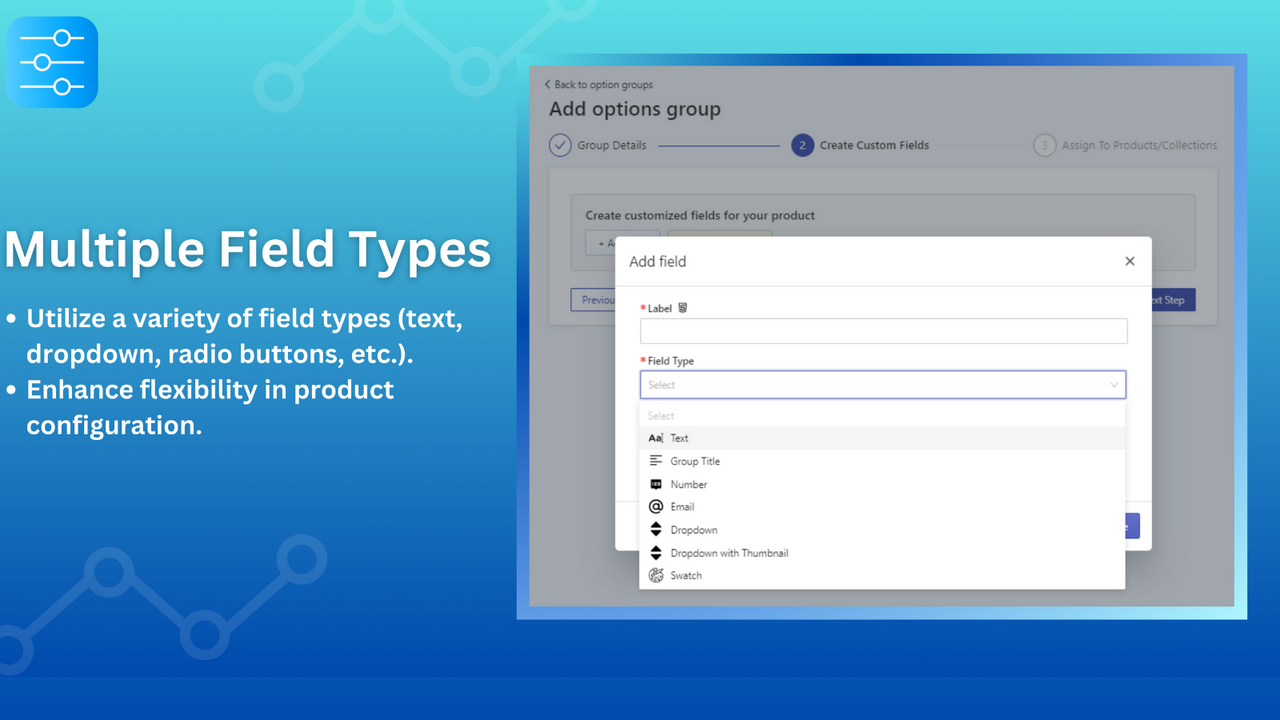Focus the Label input field

[x=884, y=331]
